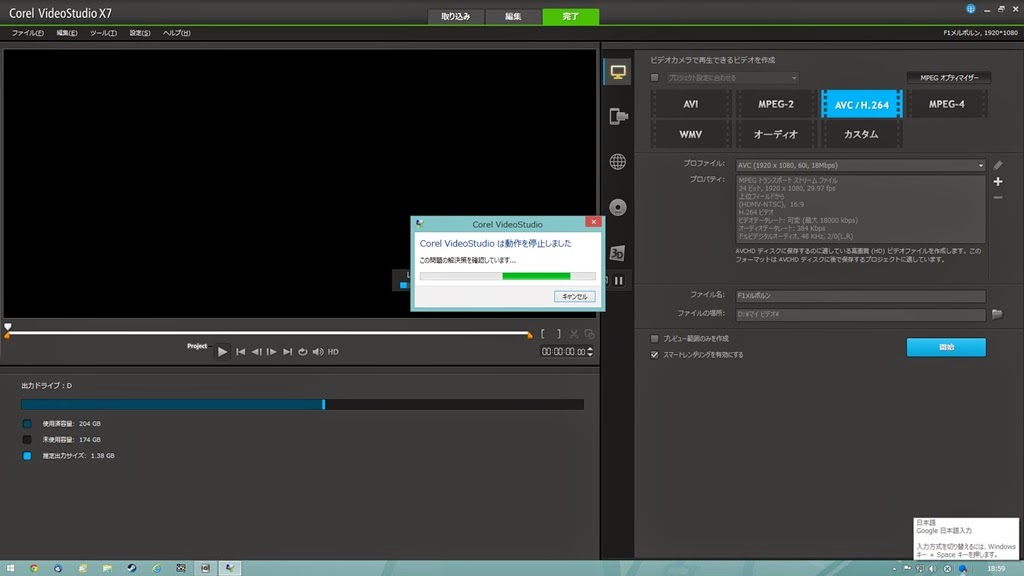
Task: Open the project settings match dropdown
Action: pyautogui.click(x=732, y=78)
